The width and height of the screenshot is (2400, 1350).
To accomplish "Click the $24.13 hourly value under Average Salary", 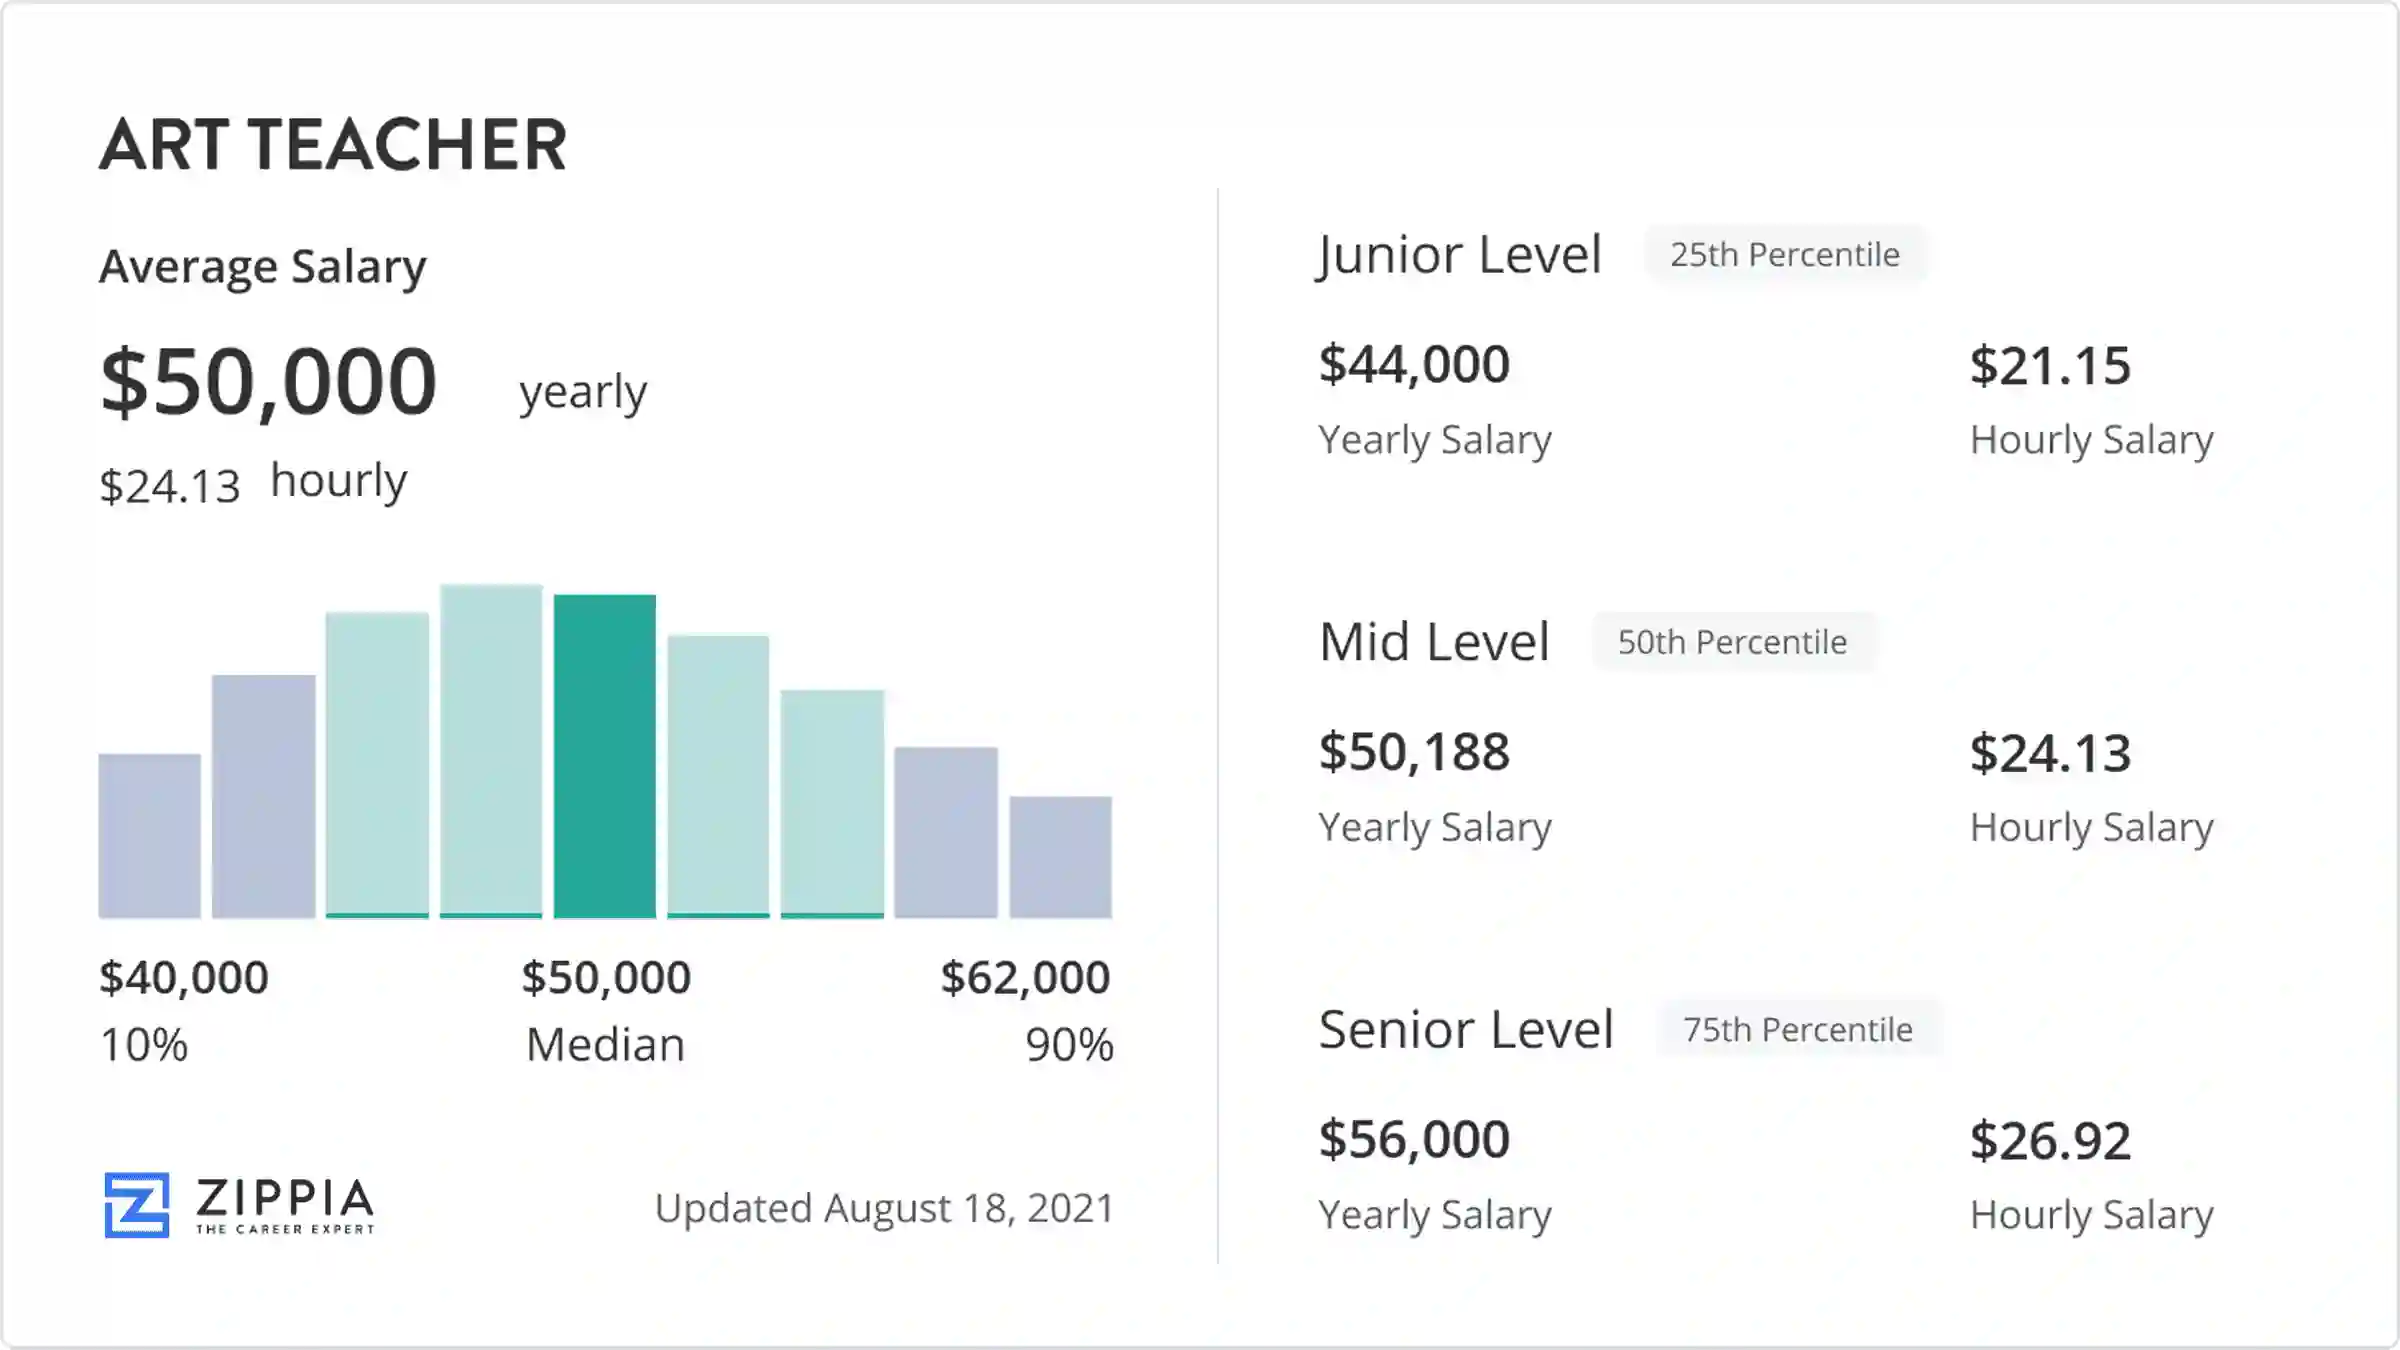I will pyautogui.click(x=170, y=486).
